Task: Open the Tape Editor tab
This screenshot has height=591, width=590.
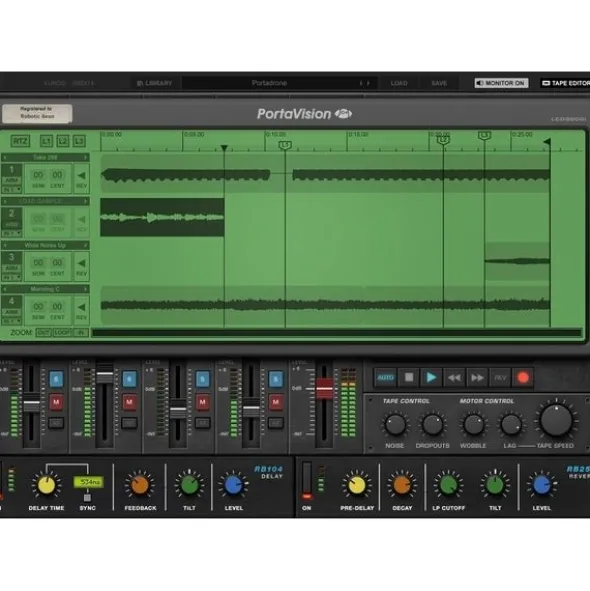Action: coord(565,83)
